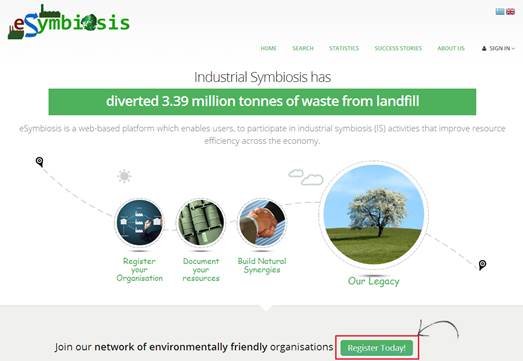Viewport: 523px width, 361px height.
Task: Click the eSymbiosis logo
Action: pos(69,22)
